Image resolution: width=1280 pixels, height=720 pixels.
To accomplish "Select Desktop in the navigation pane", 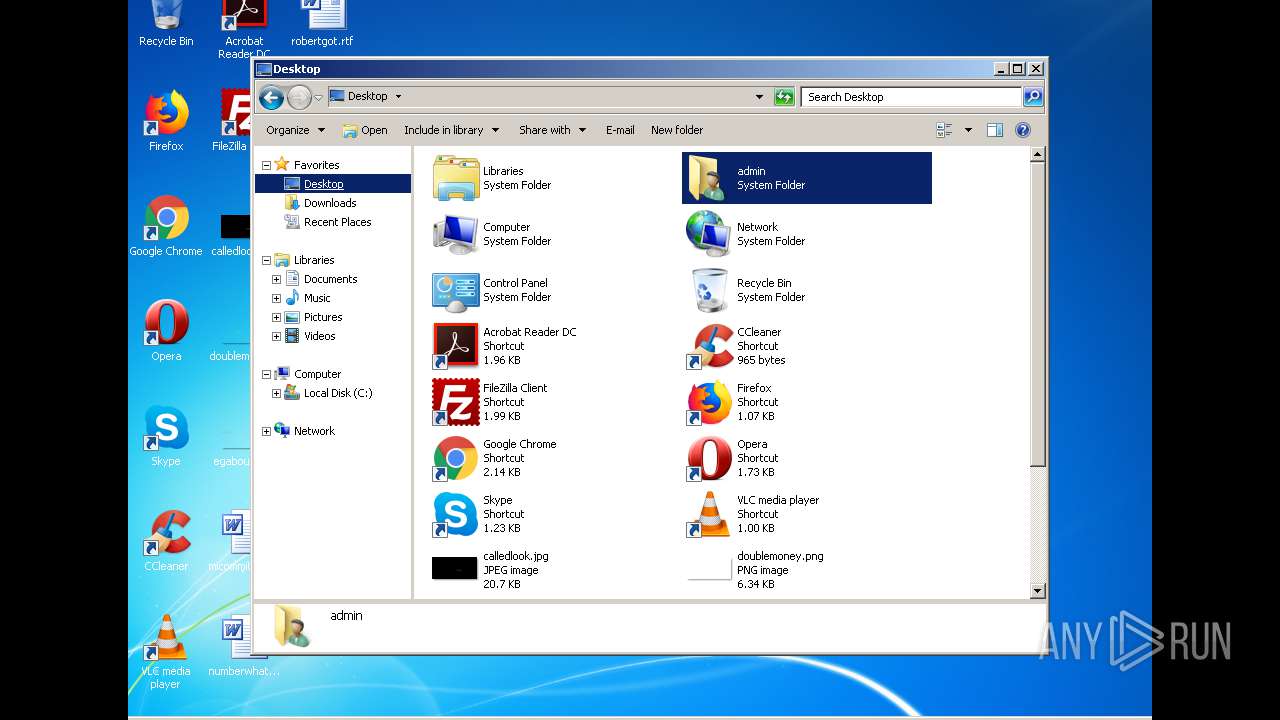I will [x=333, y=184].
